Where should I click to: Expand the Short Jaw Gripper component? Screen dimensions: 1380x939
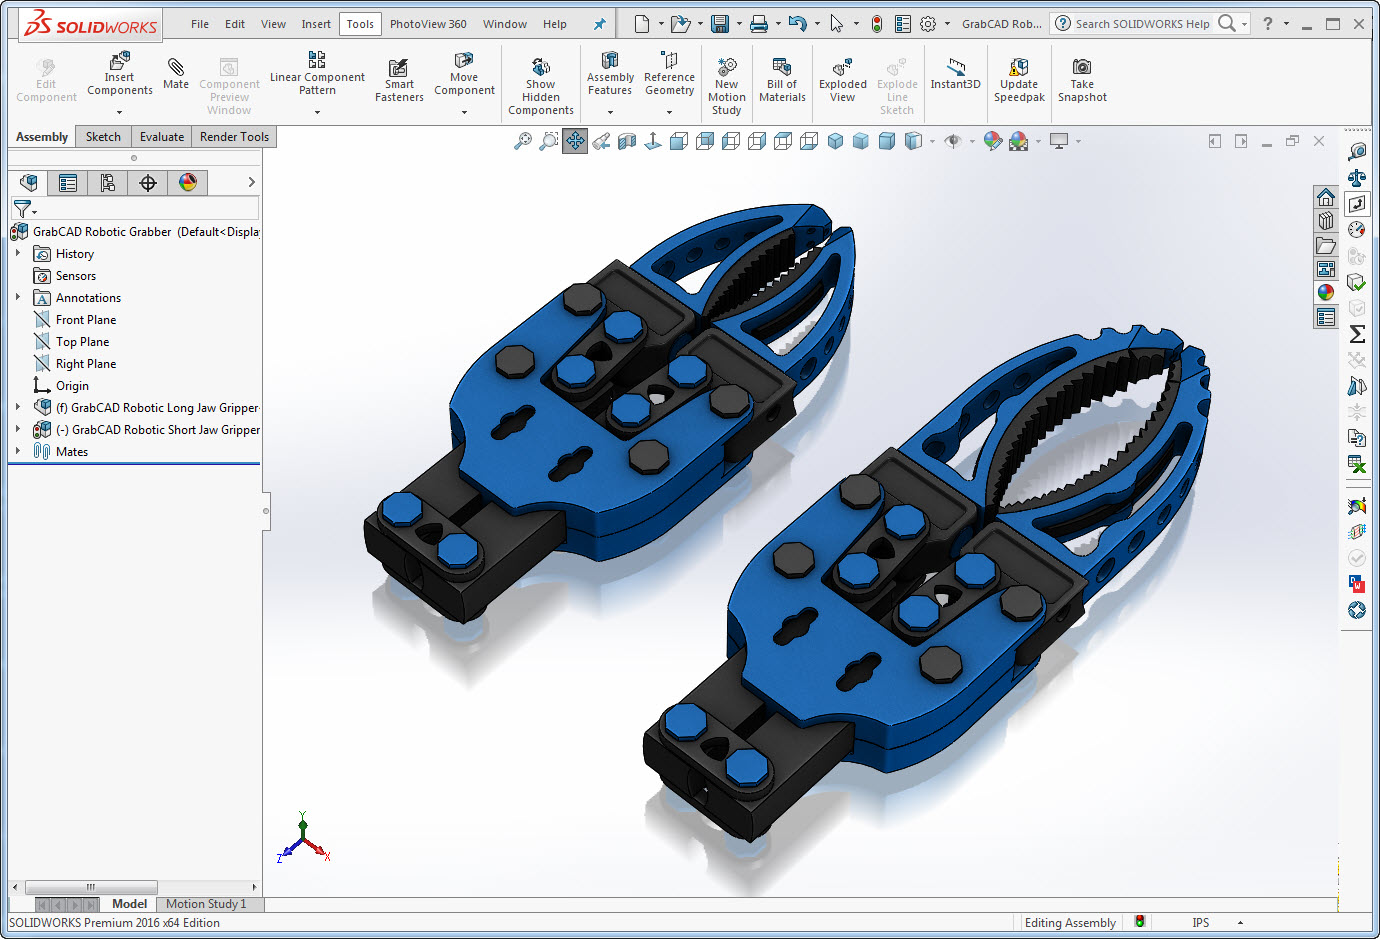18,429
